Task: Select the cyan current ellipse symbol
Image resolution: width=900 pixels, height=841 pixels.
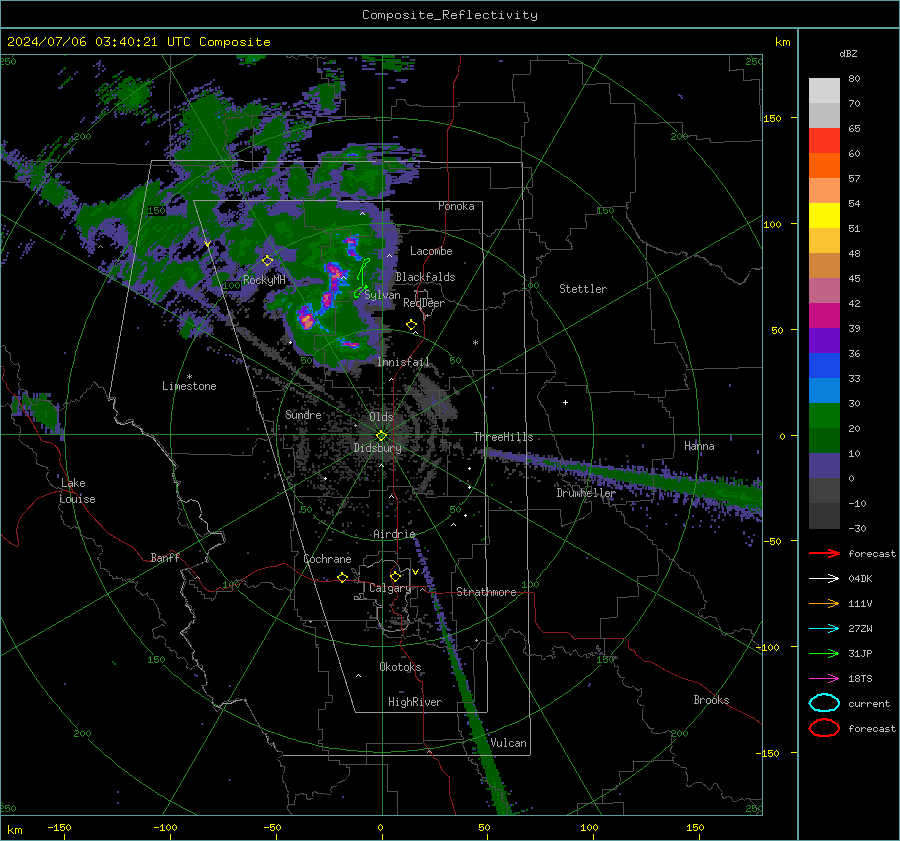Action: click(x=824, y=703)
